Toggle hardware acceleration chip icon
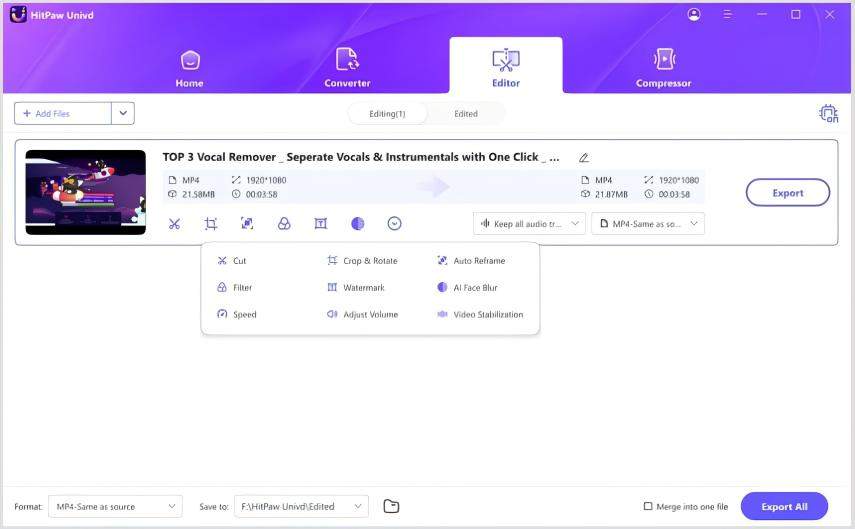The width and height of the screenshot is (855, 529). coord(828,114)
